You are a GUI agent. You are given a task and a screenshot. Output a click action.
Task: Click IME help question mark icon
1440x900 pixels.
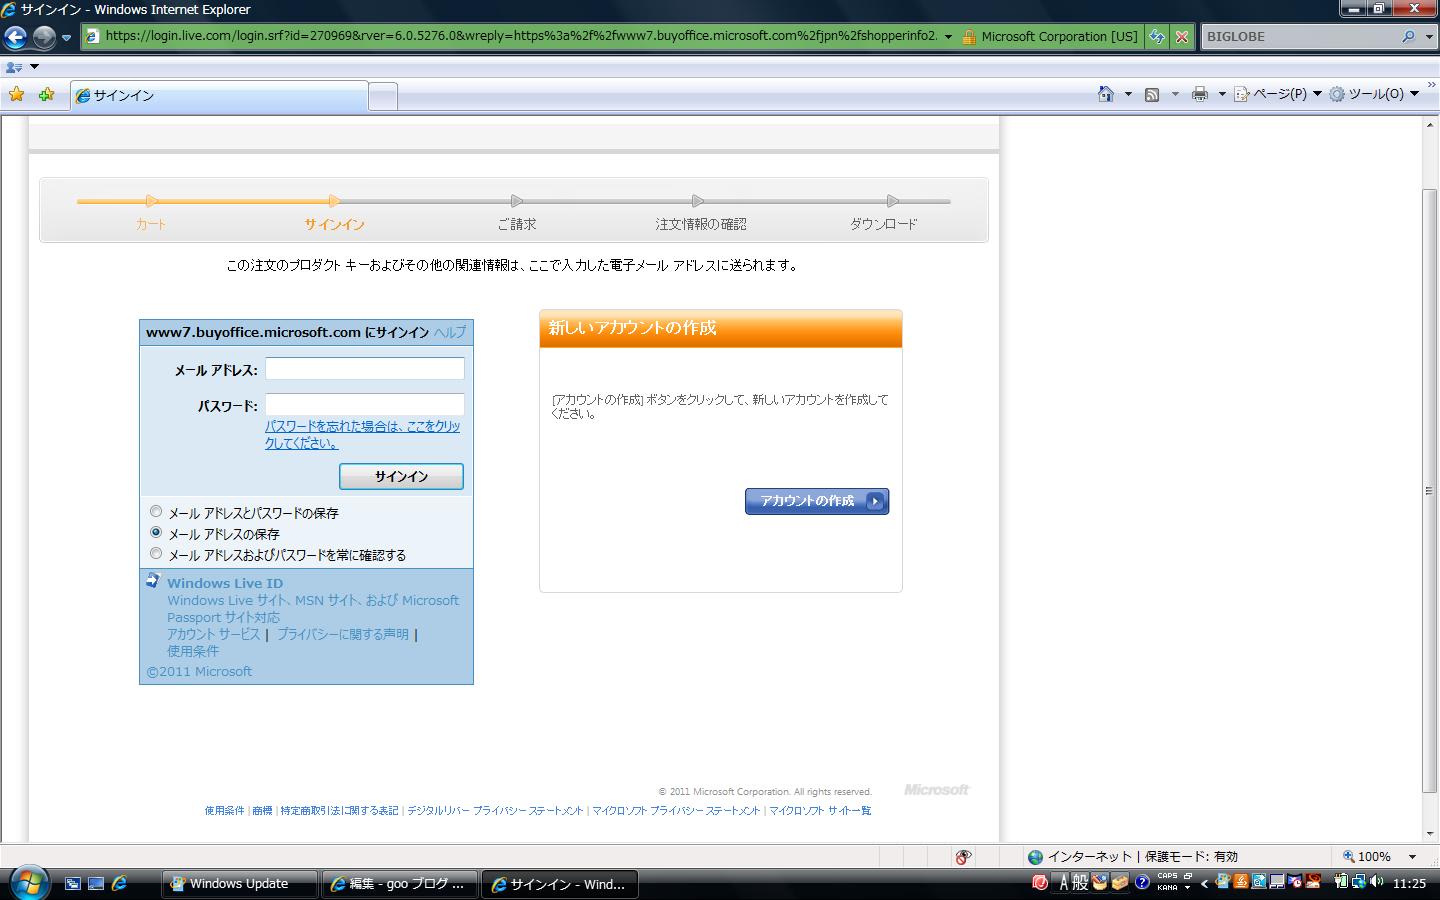click(1143, 882)
